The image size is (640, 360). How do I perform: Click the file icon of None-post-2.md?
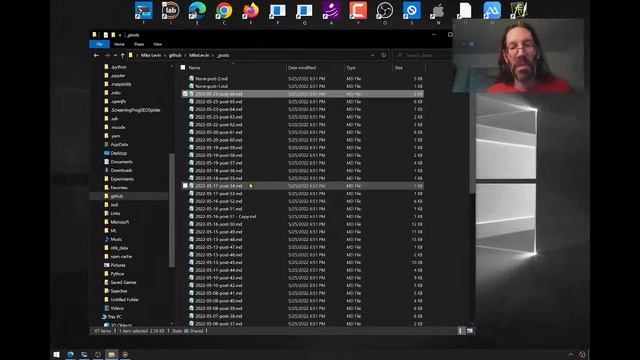coord(191,78)
